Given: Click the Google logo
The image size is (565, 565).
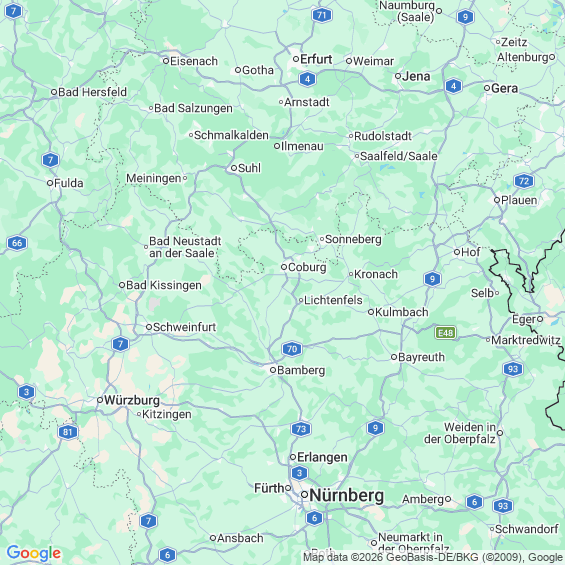Looking at the screenshot, I should point(34,553).
